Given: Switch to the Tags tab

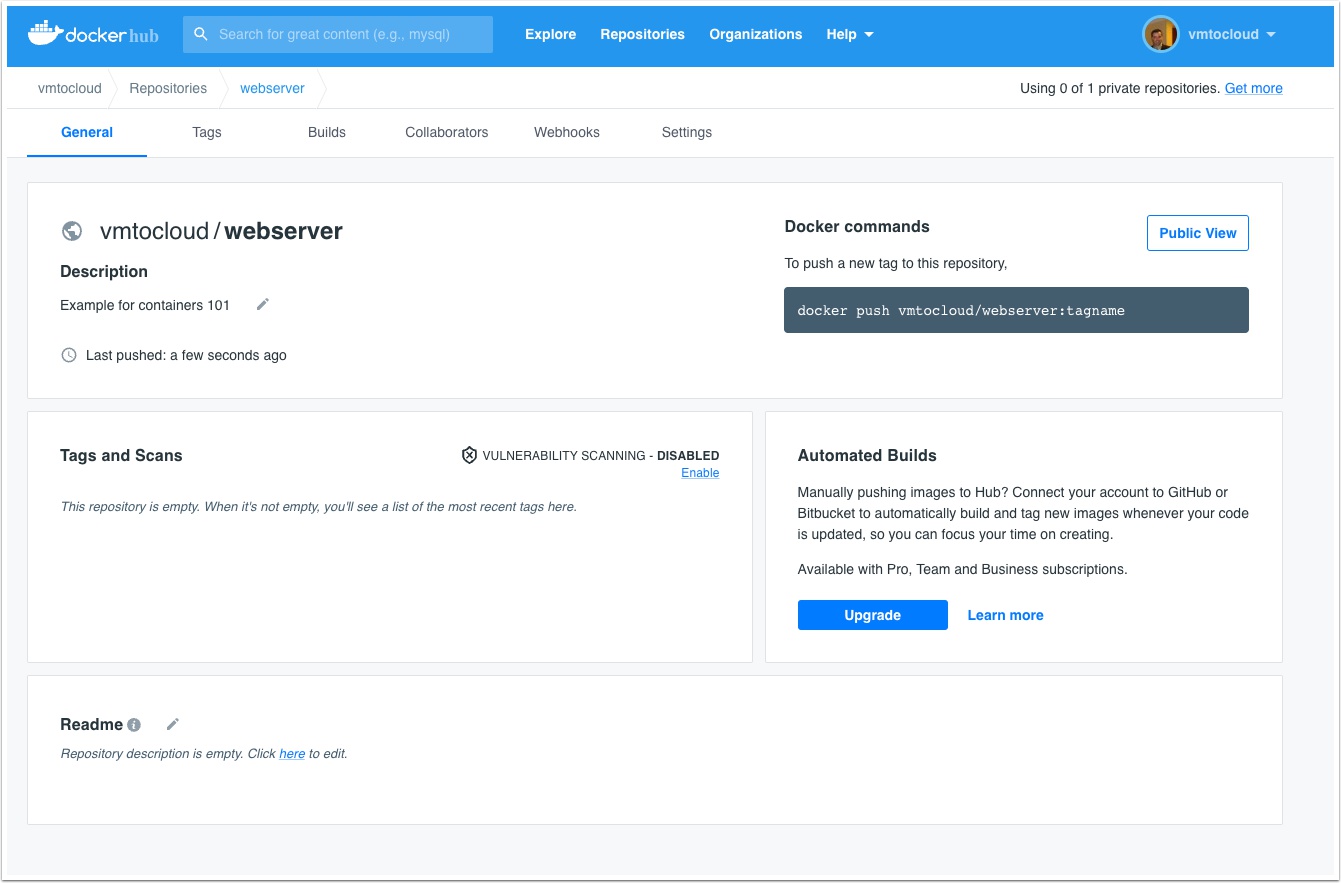Looking at the screenshot, I should pos(207,132).
